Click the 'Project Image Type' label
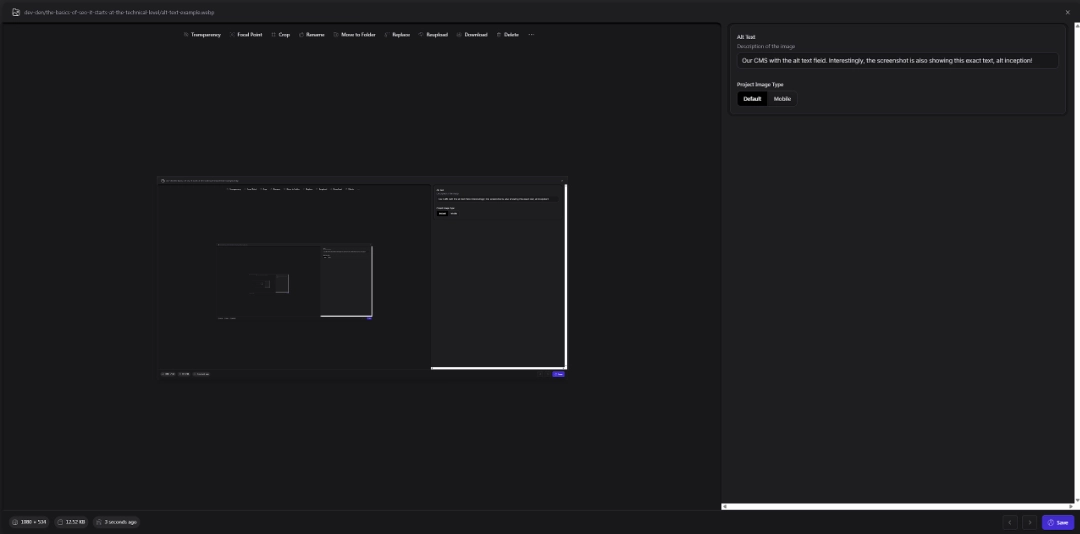The image size is (1080, 534). click(760, 84)
